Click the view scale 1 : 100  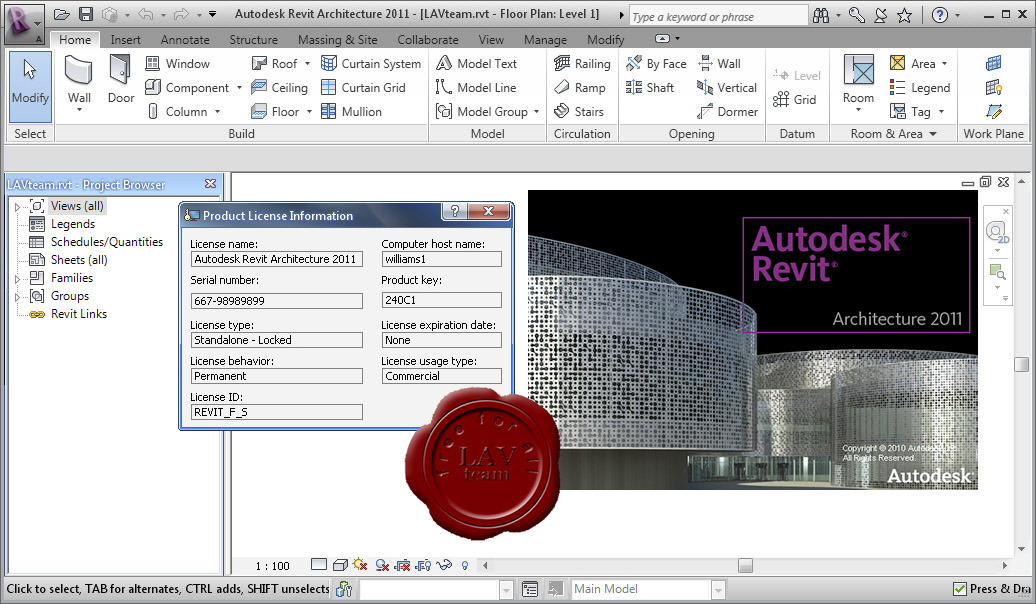pyautogui.click(x=272, y=566)
